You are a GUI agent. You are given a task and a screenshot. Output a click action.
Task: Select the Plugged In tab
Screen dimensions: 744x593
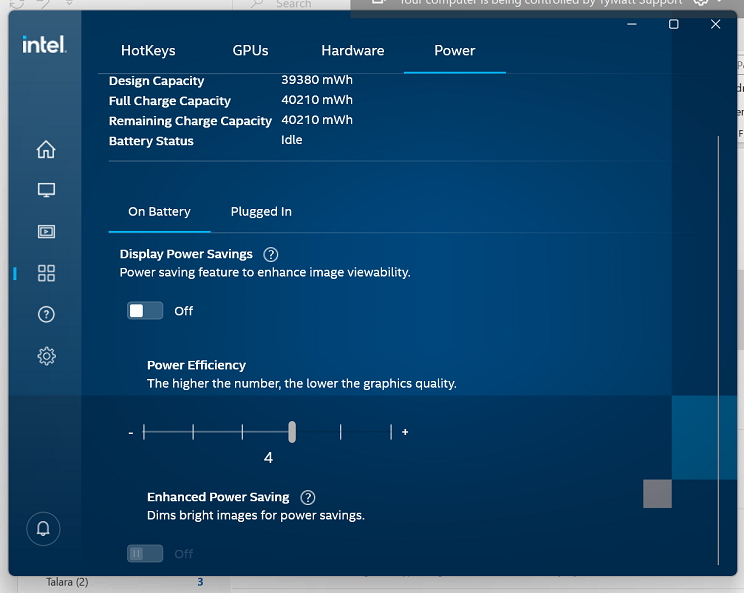261,212
